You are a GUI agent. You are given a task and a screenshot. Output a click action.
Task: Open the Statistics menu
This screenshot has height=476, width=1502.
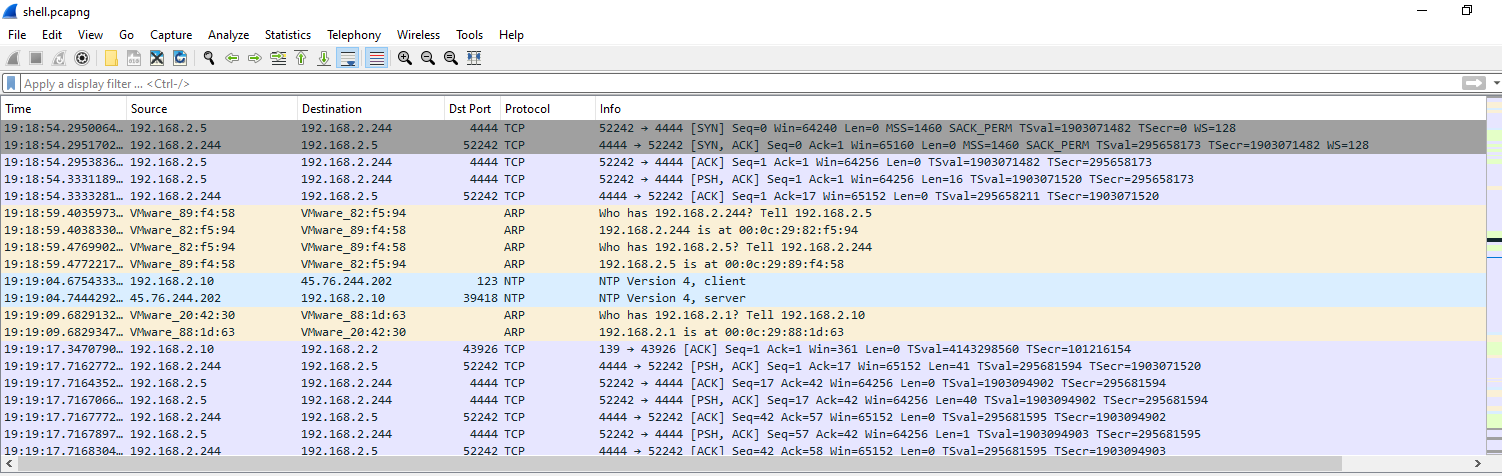point(287,35)
